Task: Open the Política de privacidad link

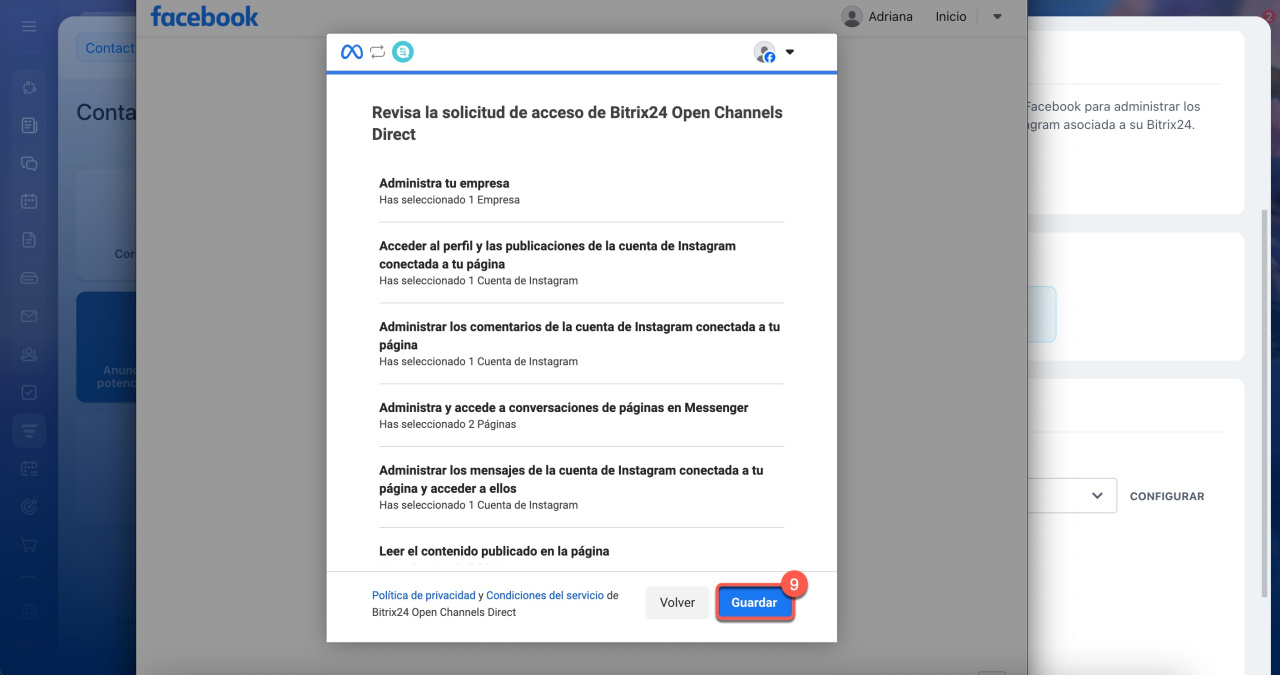Action: [x=423, y=595]
